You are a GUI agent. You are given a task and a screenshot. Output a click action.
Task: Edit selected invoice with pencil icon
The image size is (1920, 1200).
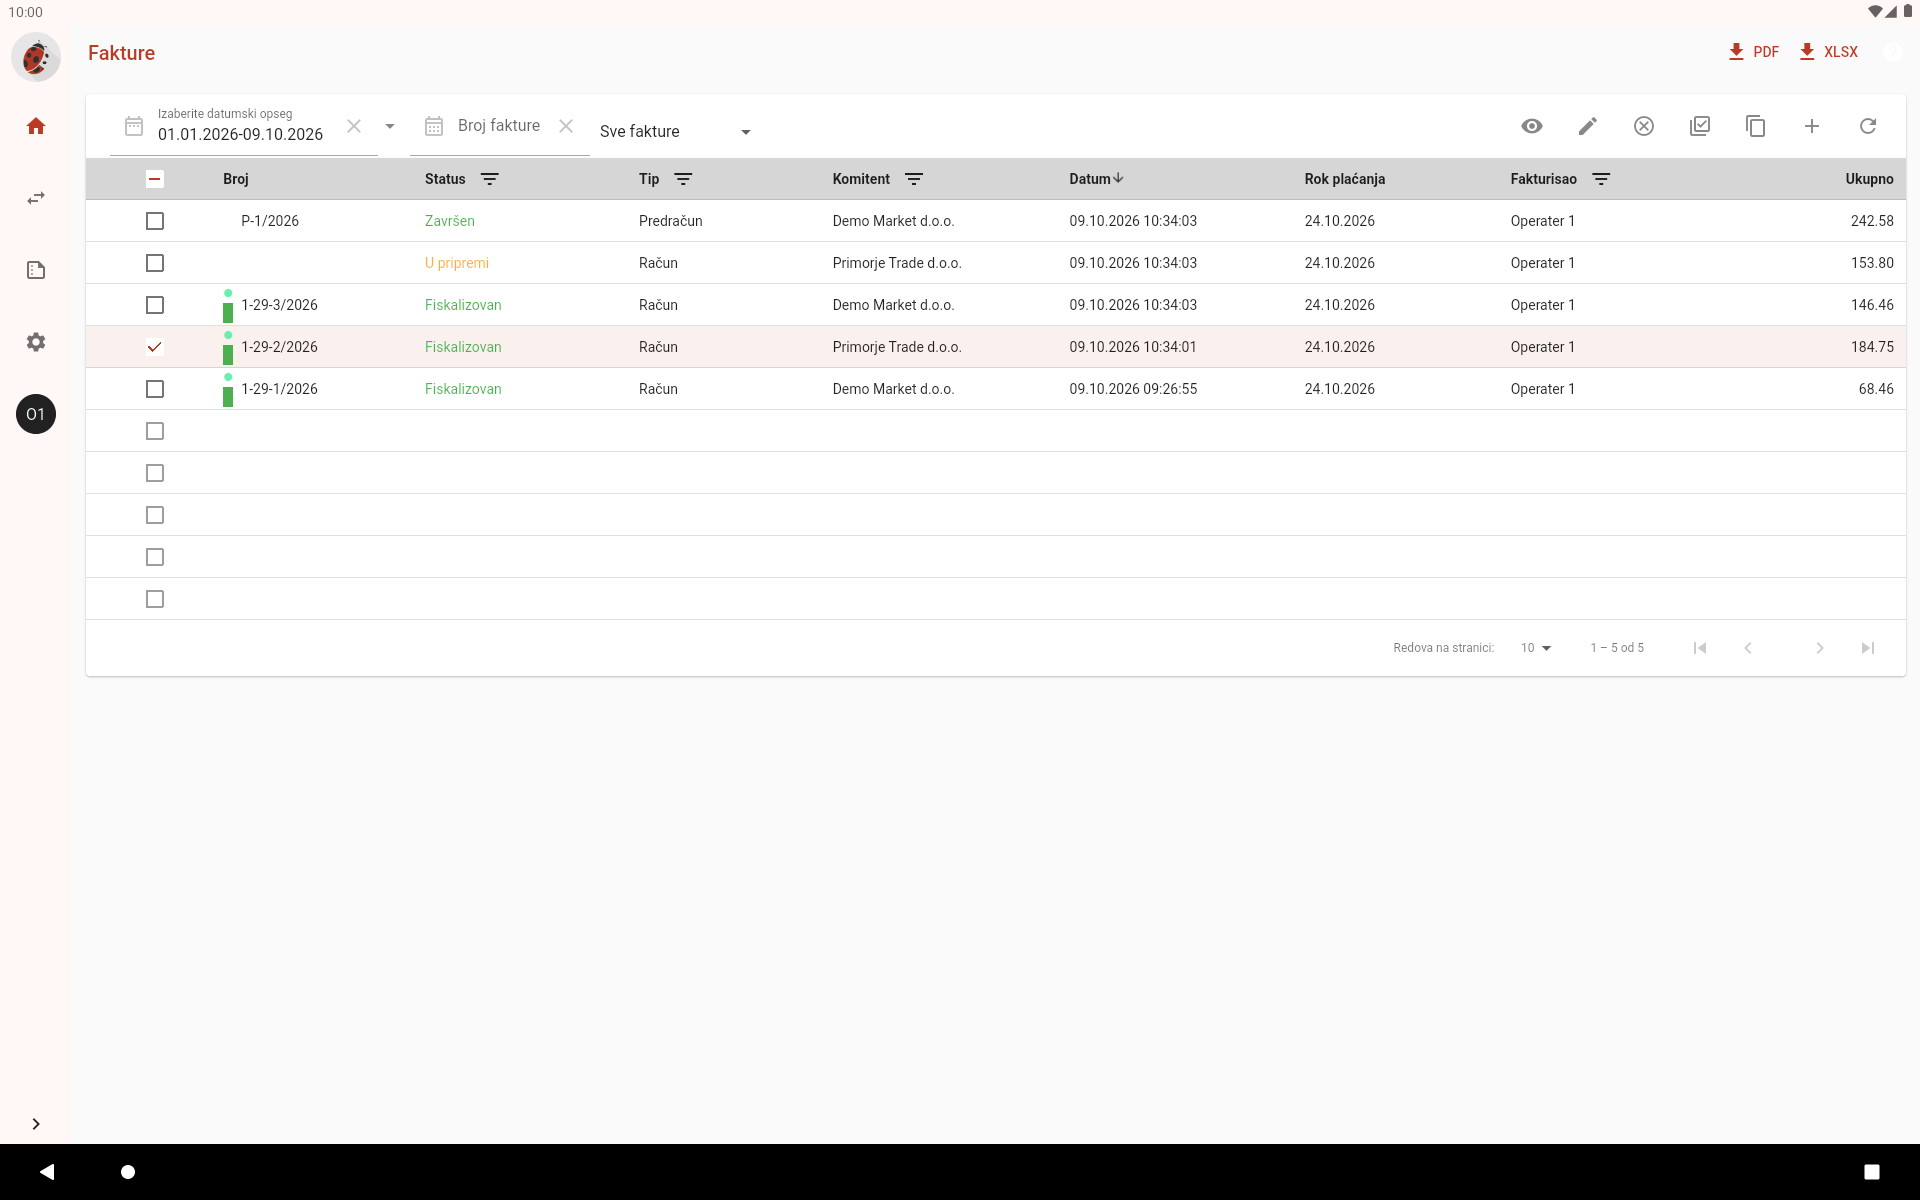coord(1588,126)
